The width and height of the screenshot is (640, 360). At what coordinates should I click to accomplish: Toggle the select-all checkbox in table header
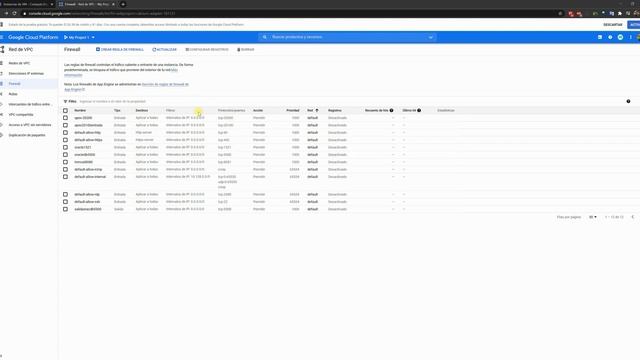click(65, 111)
